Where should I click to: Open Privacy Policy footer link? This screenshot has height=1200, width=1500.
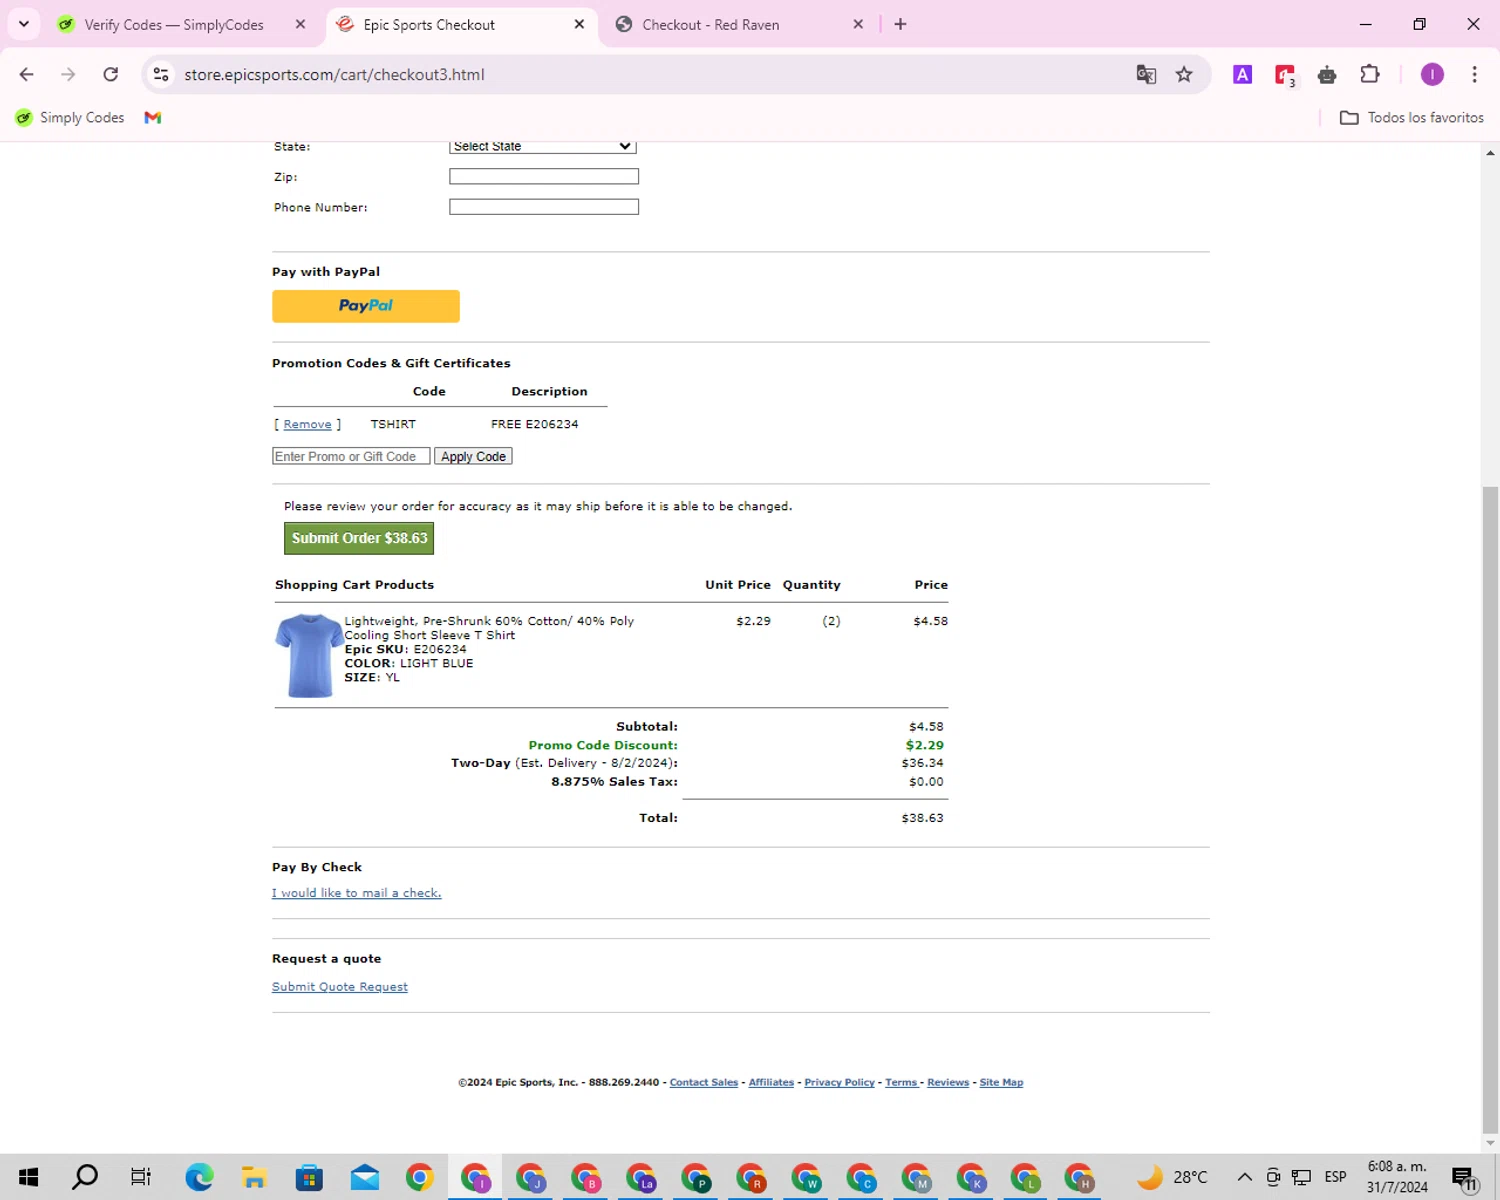(x=839, y=1082)
